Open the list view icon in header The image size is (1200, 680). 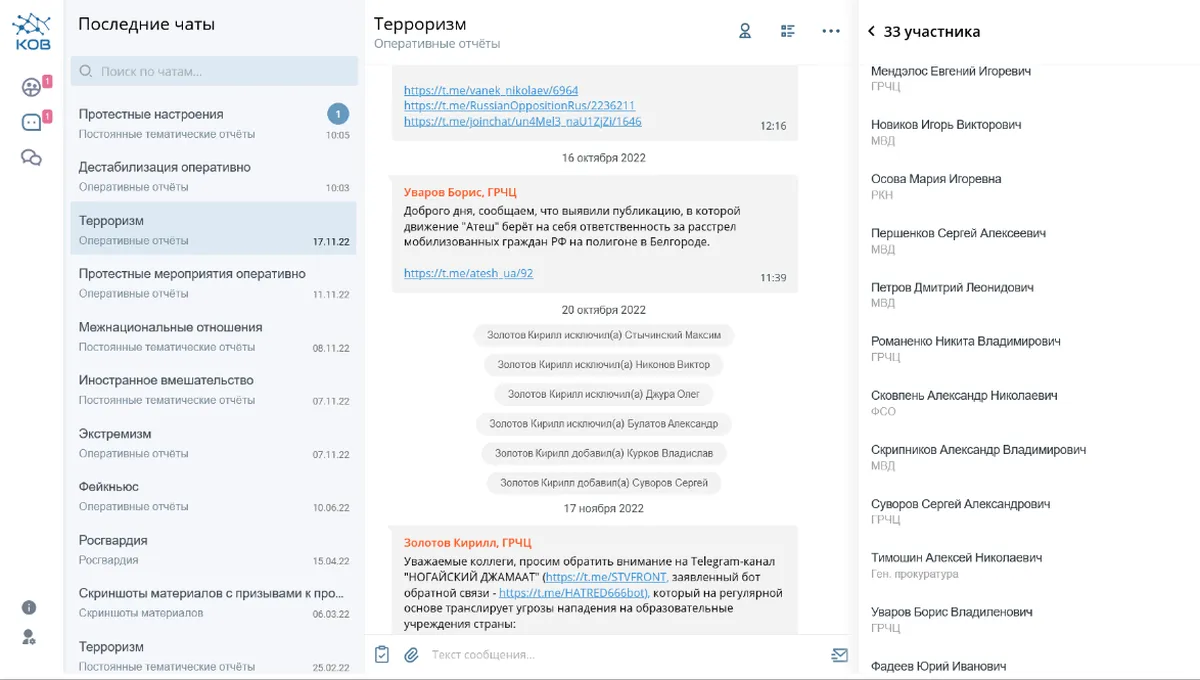click(x=787, y=31)
